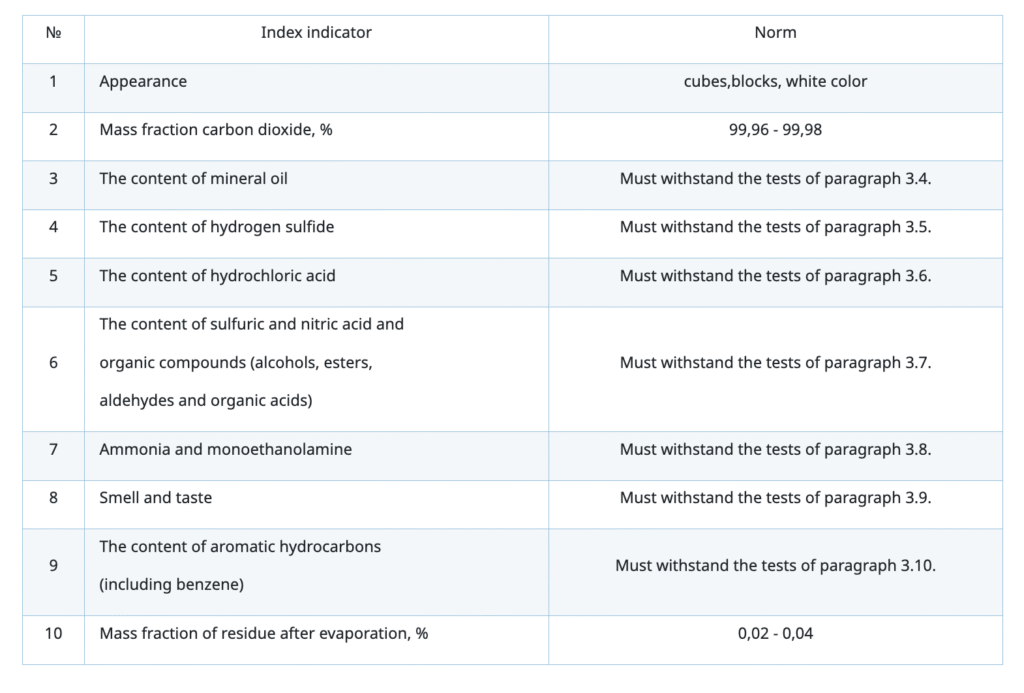This screenshot has width=1024, height=693.
Task: Click the paragraph 3.4. norm text
Action: click(x=775, y=179)
